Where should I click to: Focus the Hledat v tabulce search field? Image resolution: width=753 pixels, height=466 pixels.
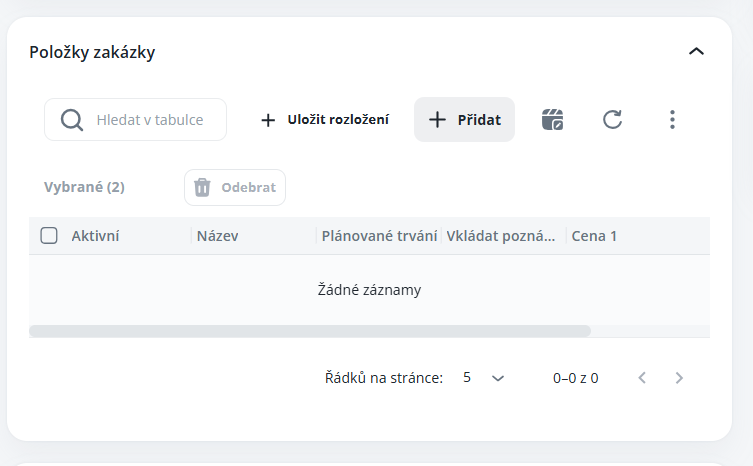pos(150,120)
